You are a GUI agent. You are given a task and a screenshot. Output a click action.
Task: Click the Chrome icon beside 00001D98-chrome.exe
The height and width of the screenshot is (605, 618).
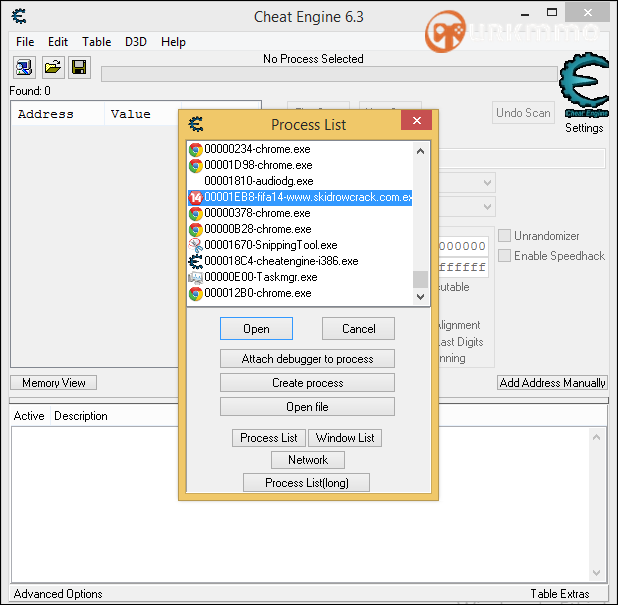click(195, 166)
